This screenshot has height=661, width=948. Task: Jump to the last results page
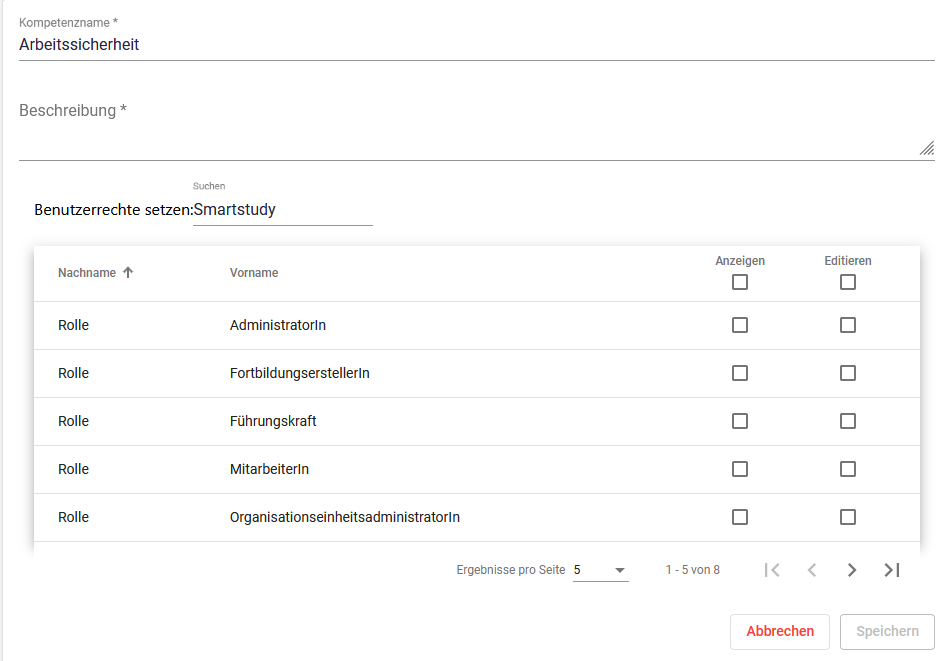click(x=892, y=570)
